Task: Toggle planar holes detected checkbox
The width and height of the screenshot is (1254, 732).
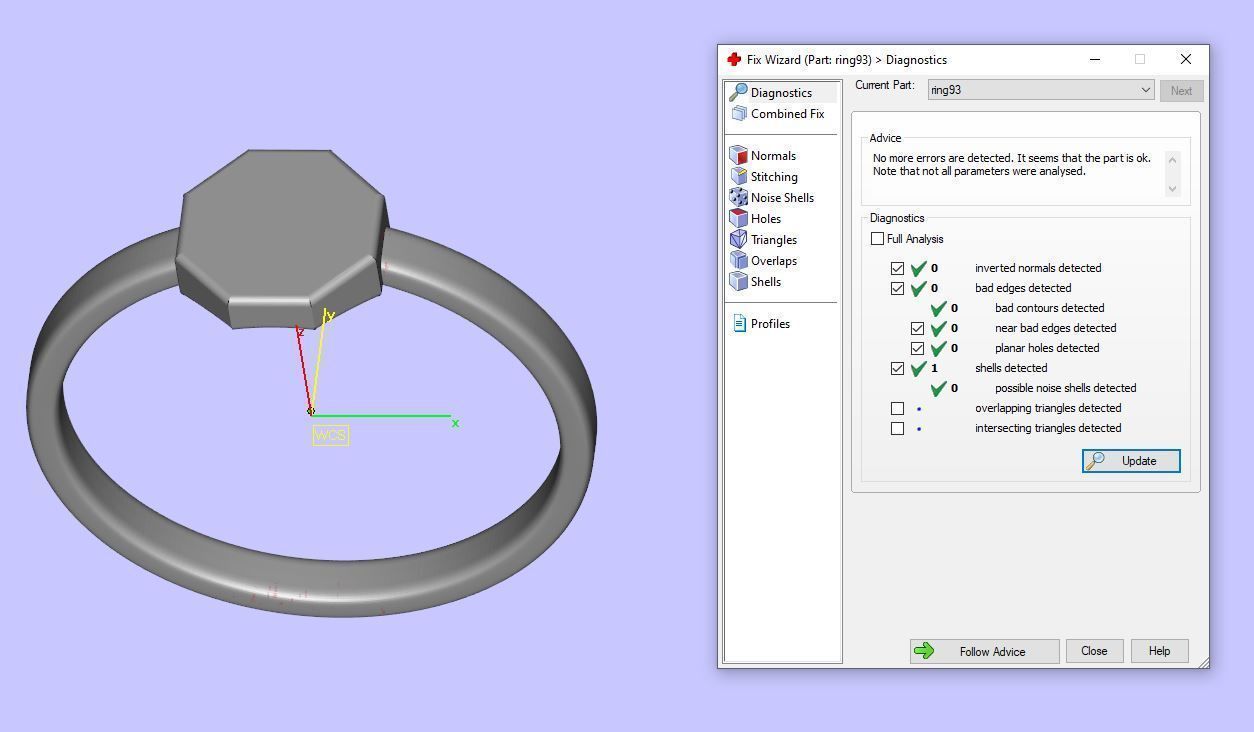Action: pos(917,348)
